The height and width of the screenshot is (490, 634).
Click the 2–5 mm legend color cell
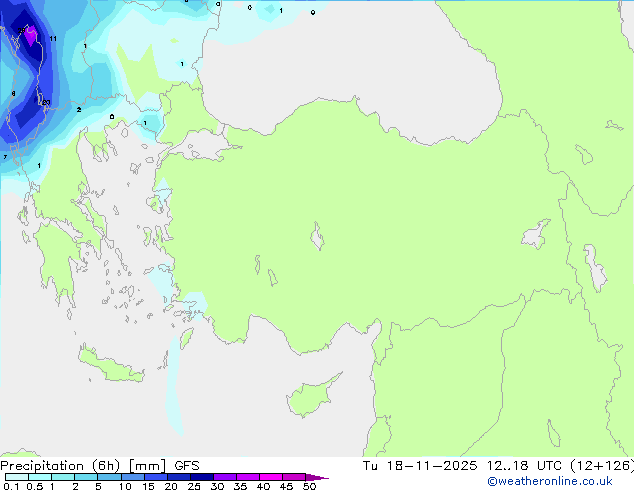point(86,477)
